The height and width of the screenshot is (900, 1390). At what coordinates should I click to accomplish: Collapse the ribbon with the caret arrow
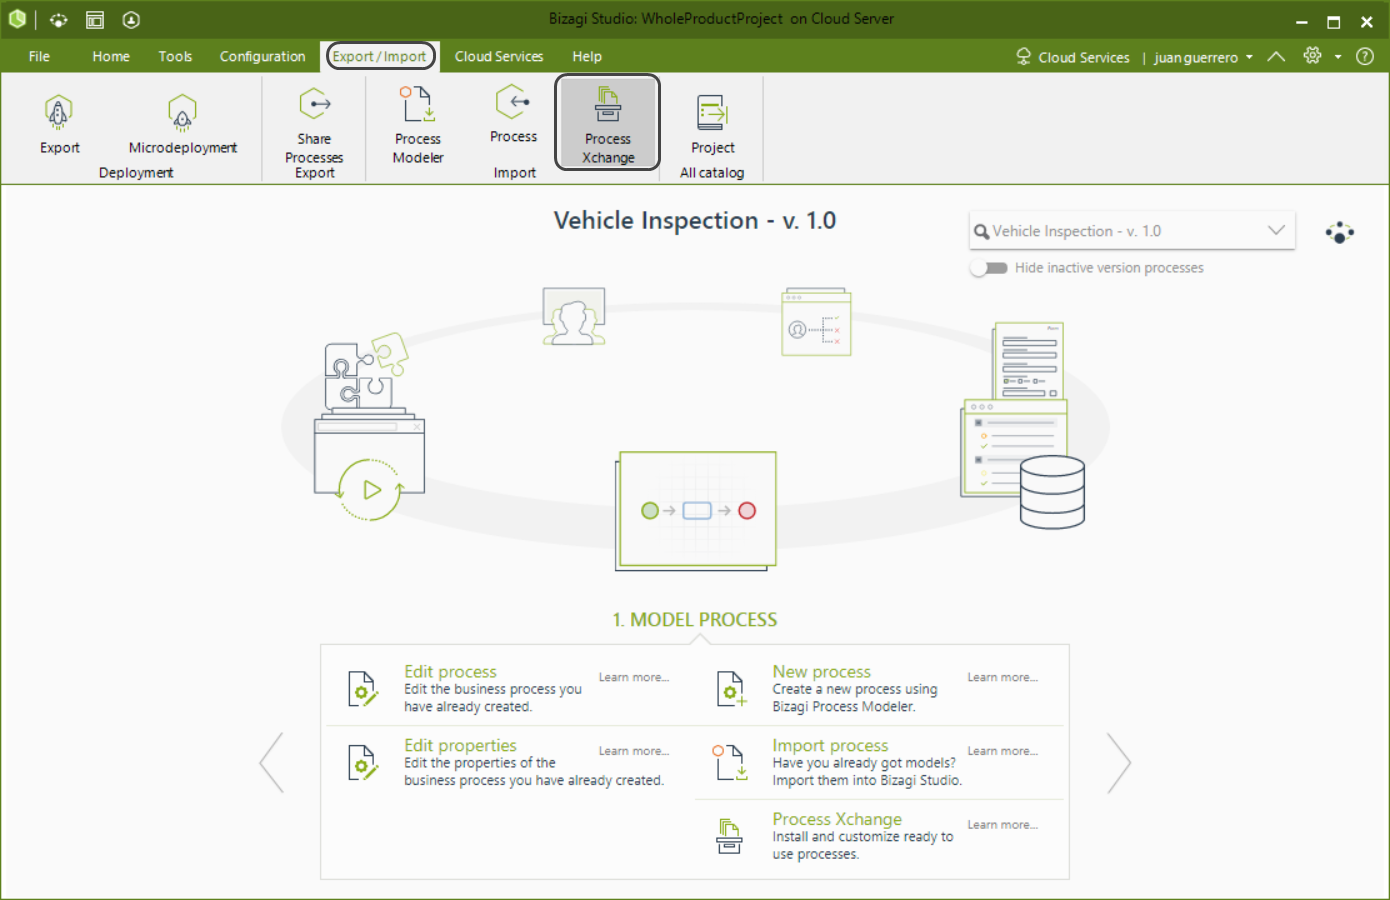(x=1276, y=56)
